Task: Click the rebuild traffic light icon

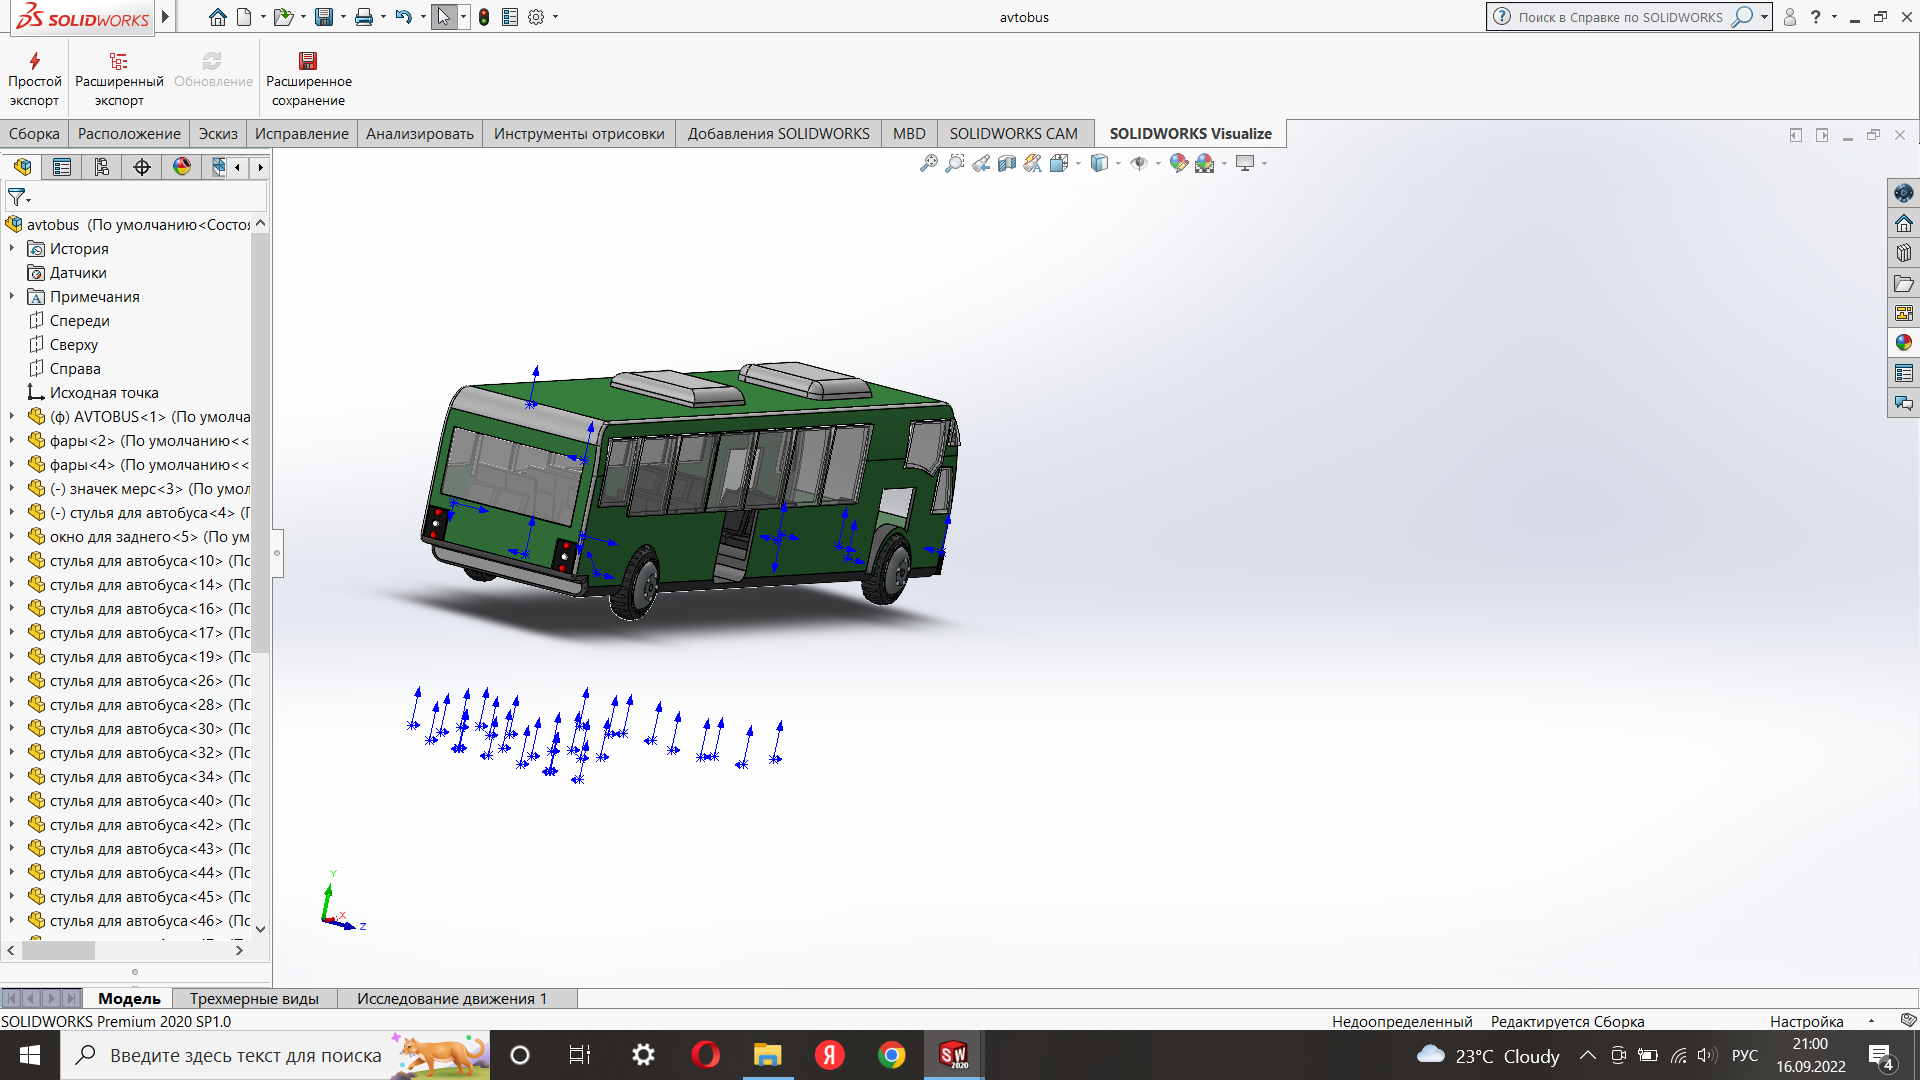Action: click(484, 17)
